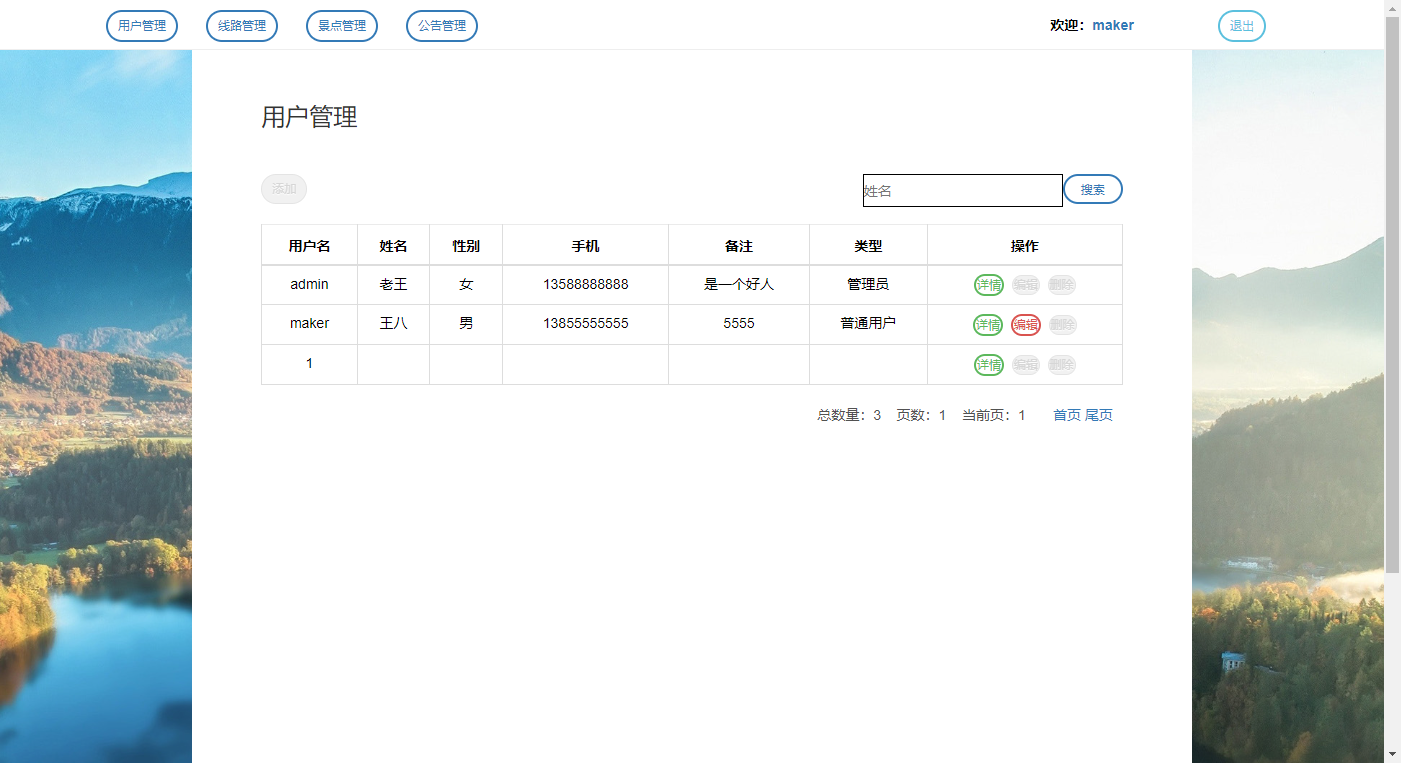
Task: Click the scrollbar down arrow
Action: tap(1392, 754)
